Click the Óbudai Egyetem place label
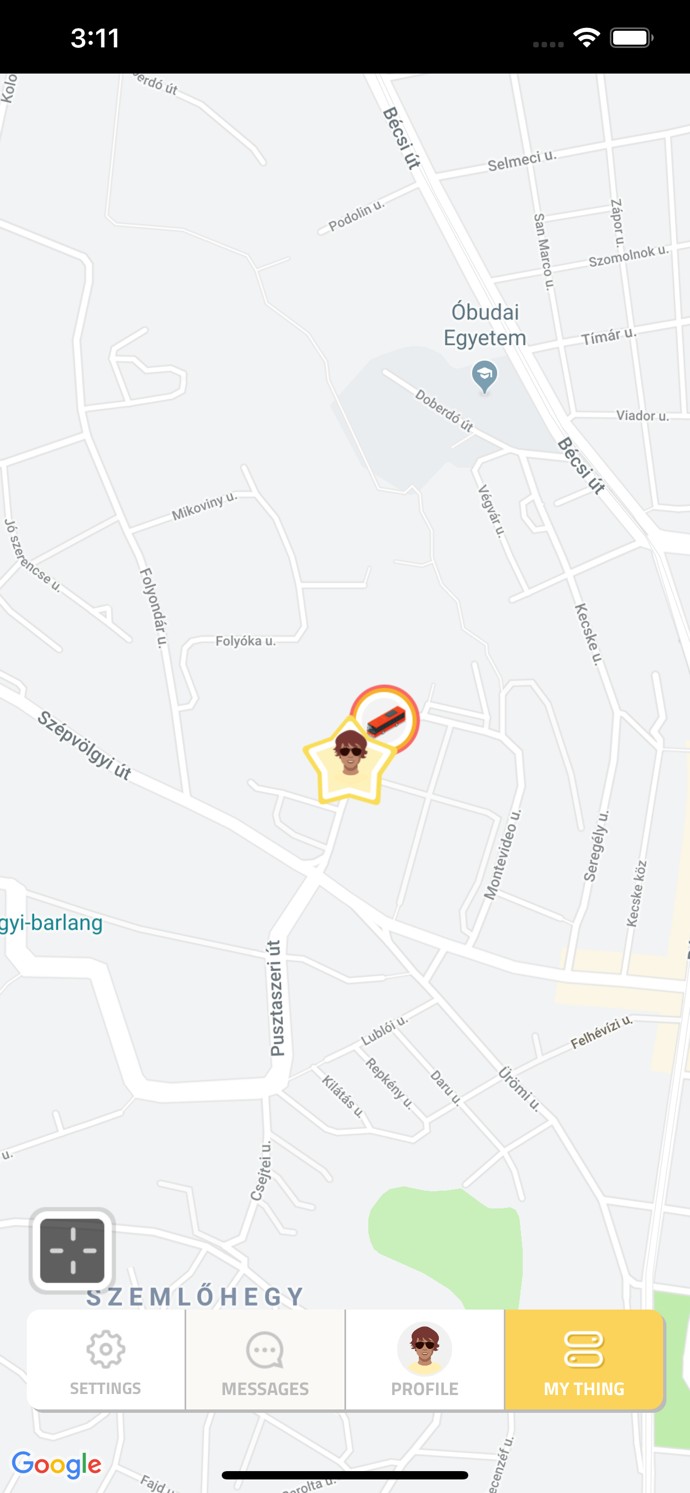Image resolution: width=690 pixels, height=1493 pixels. click(485, 325)
